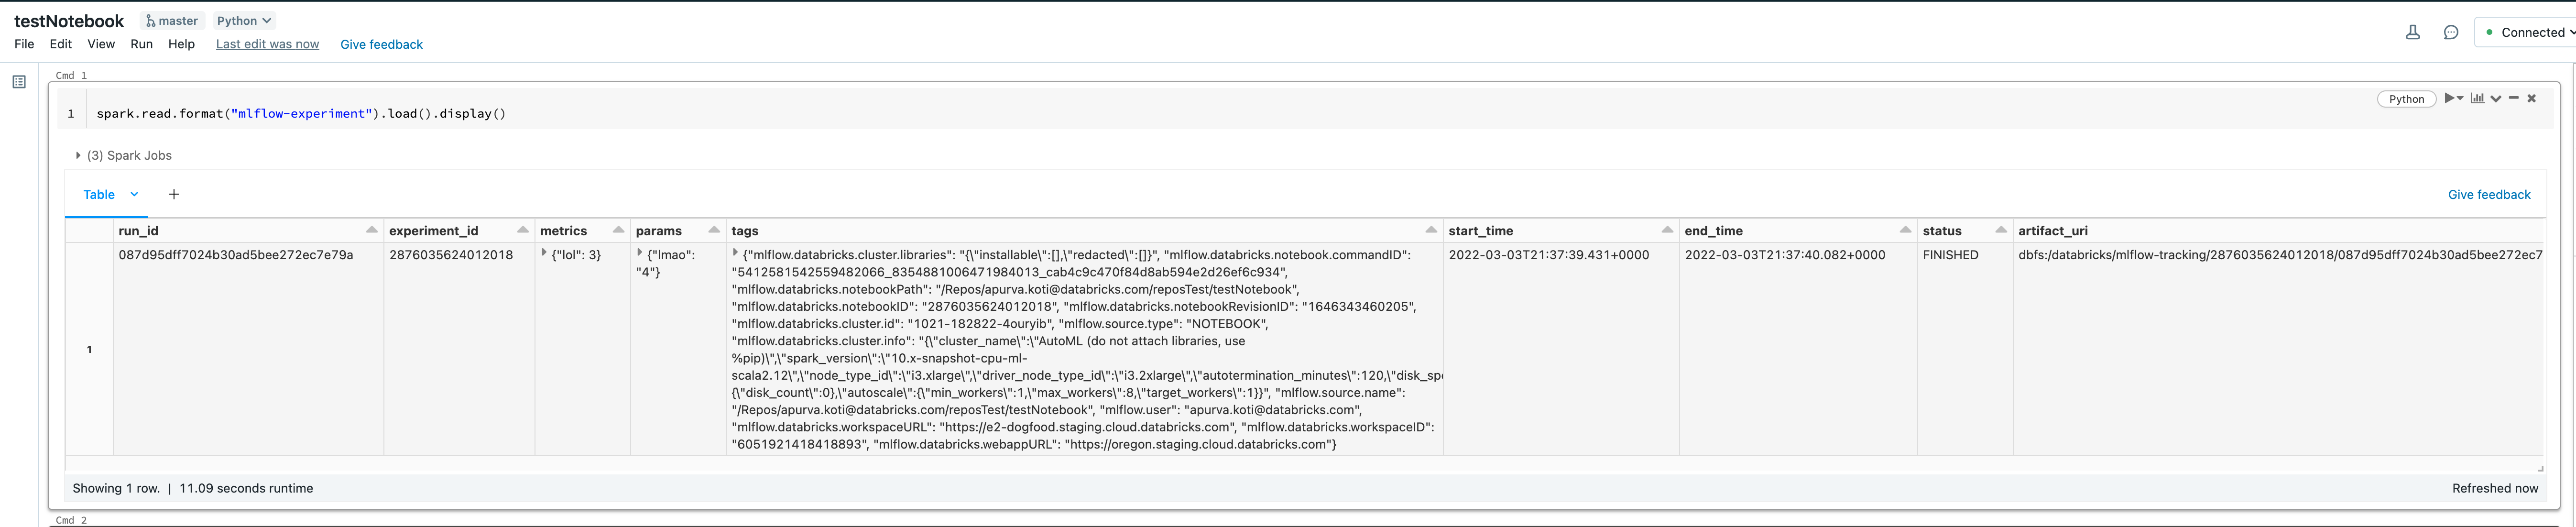Open the Run menu
The width and height of the screenshot is (2576, 527).
click(141, 44)
